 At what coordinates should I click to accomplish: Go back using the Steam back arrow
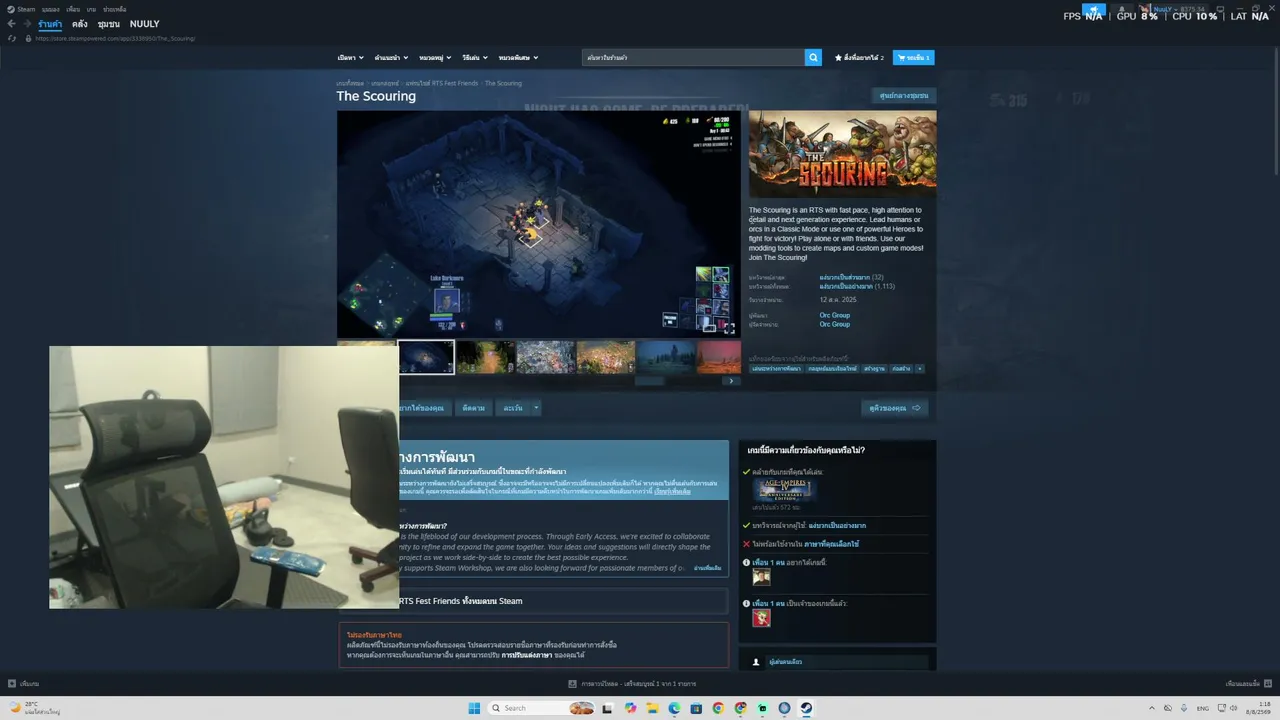pyautogui.click(x=11, y=24)
